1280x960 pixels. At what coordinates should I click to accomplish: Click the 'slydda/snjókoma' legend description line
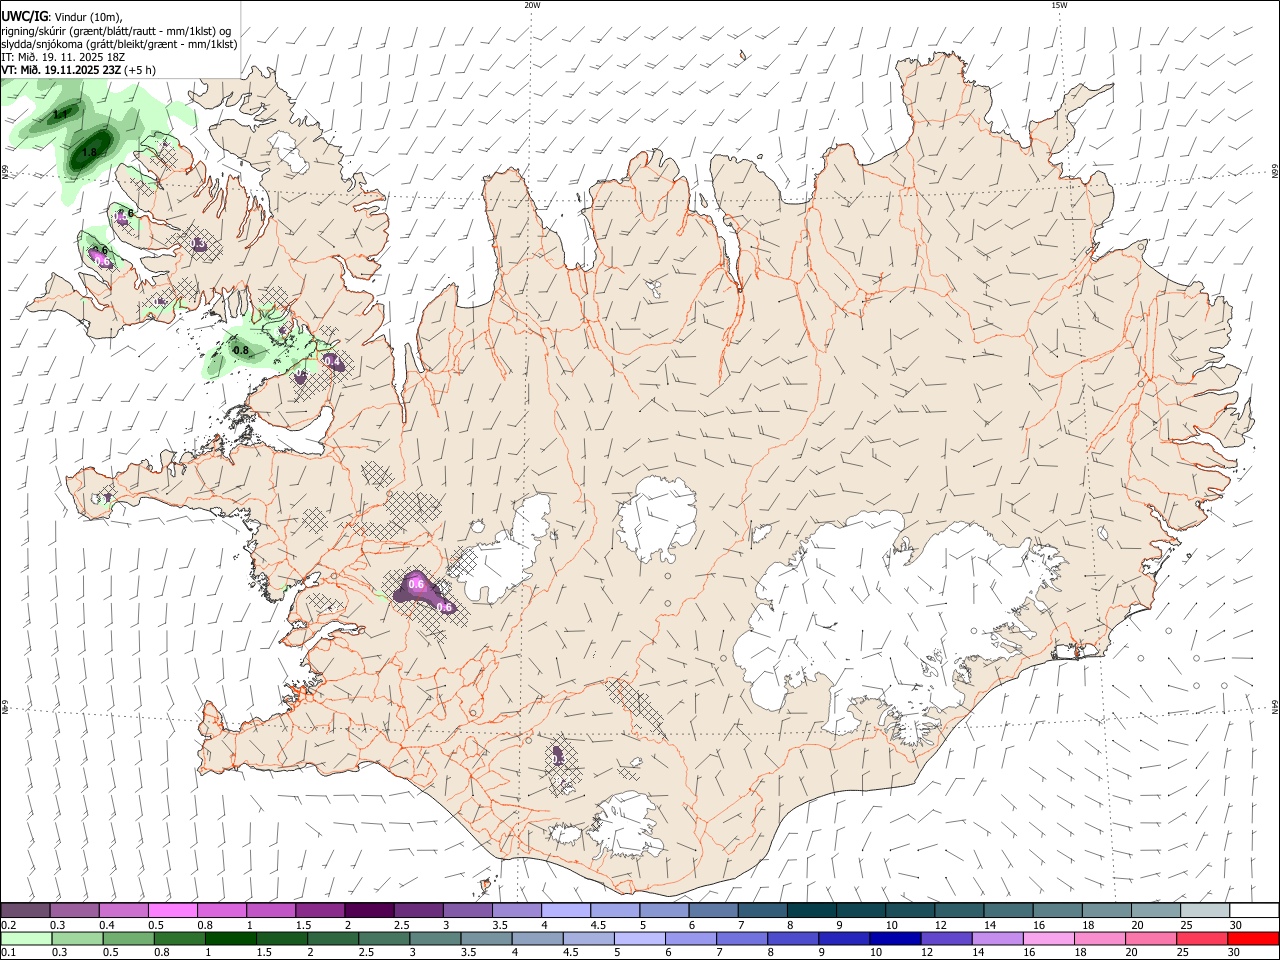[x=119, y=44]
